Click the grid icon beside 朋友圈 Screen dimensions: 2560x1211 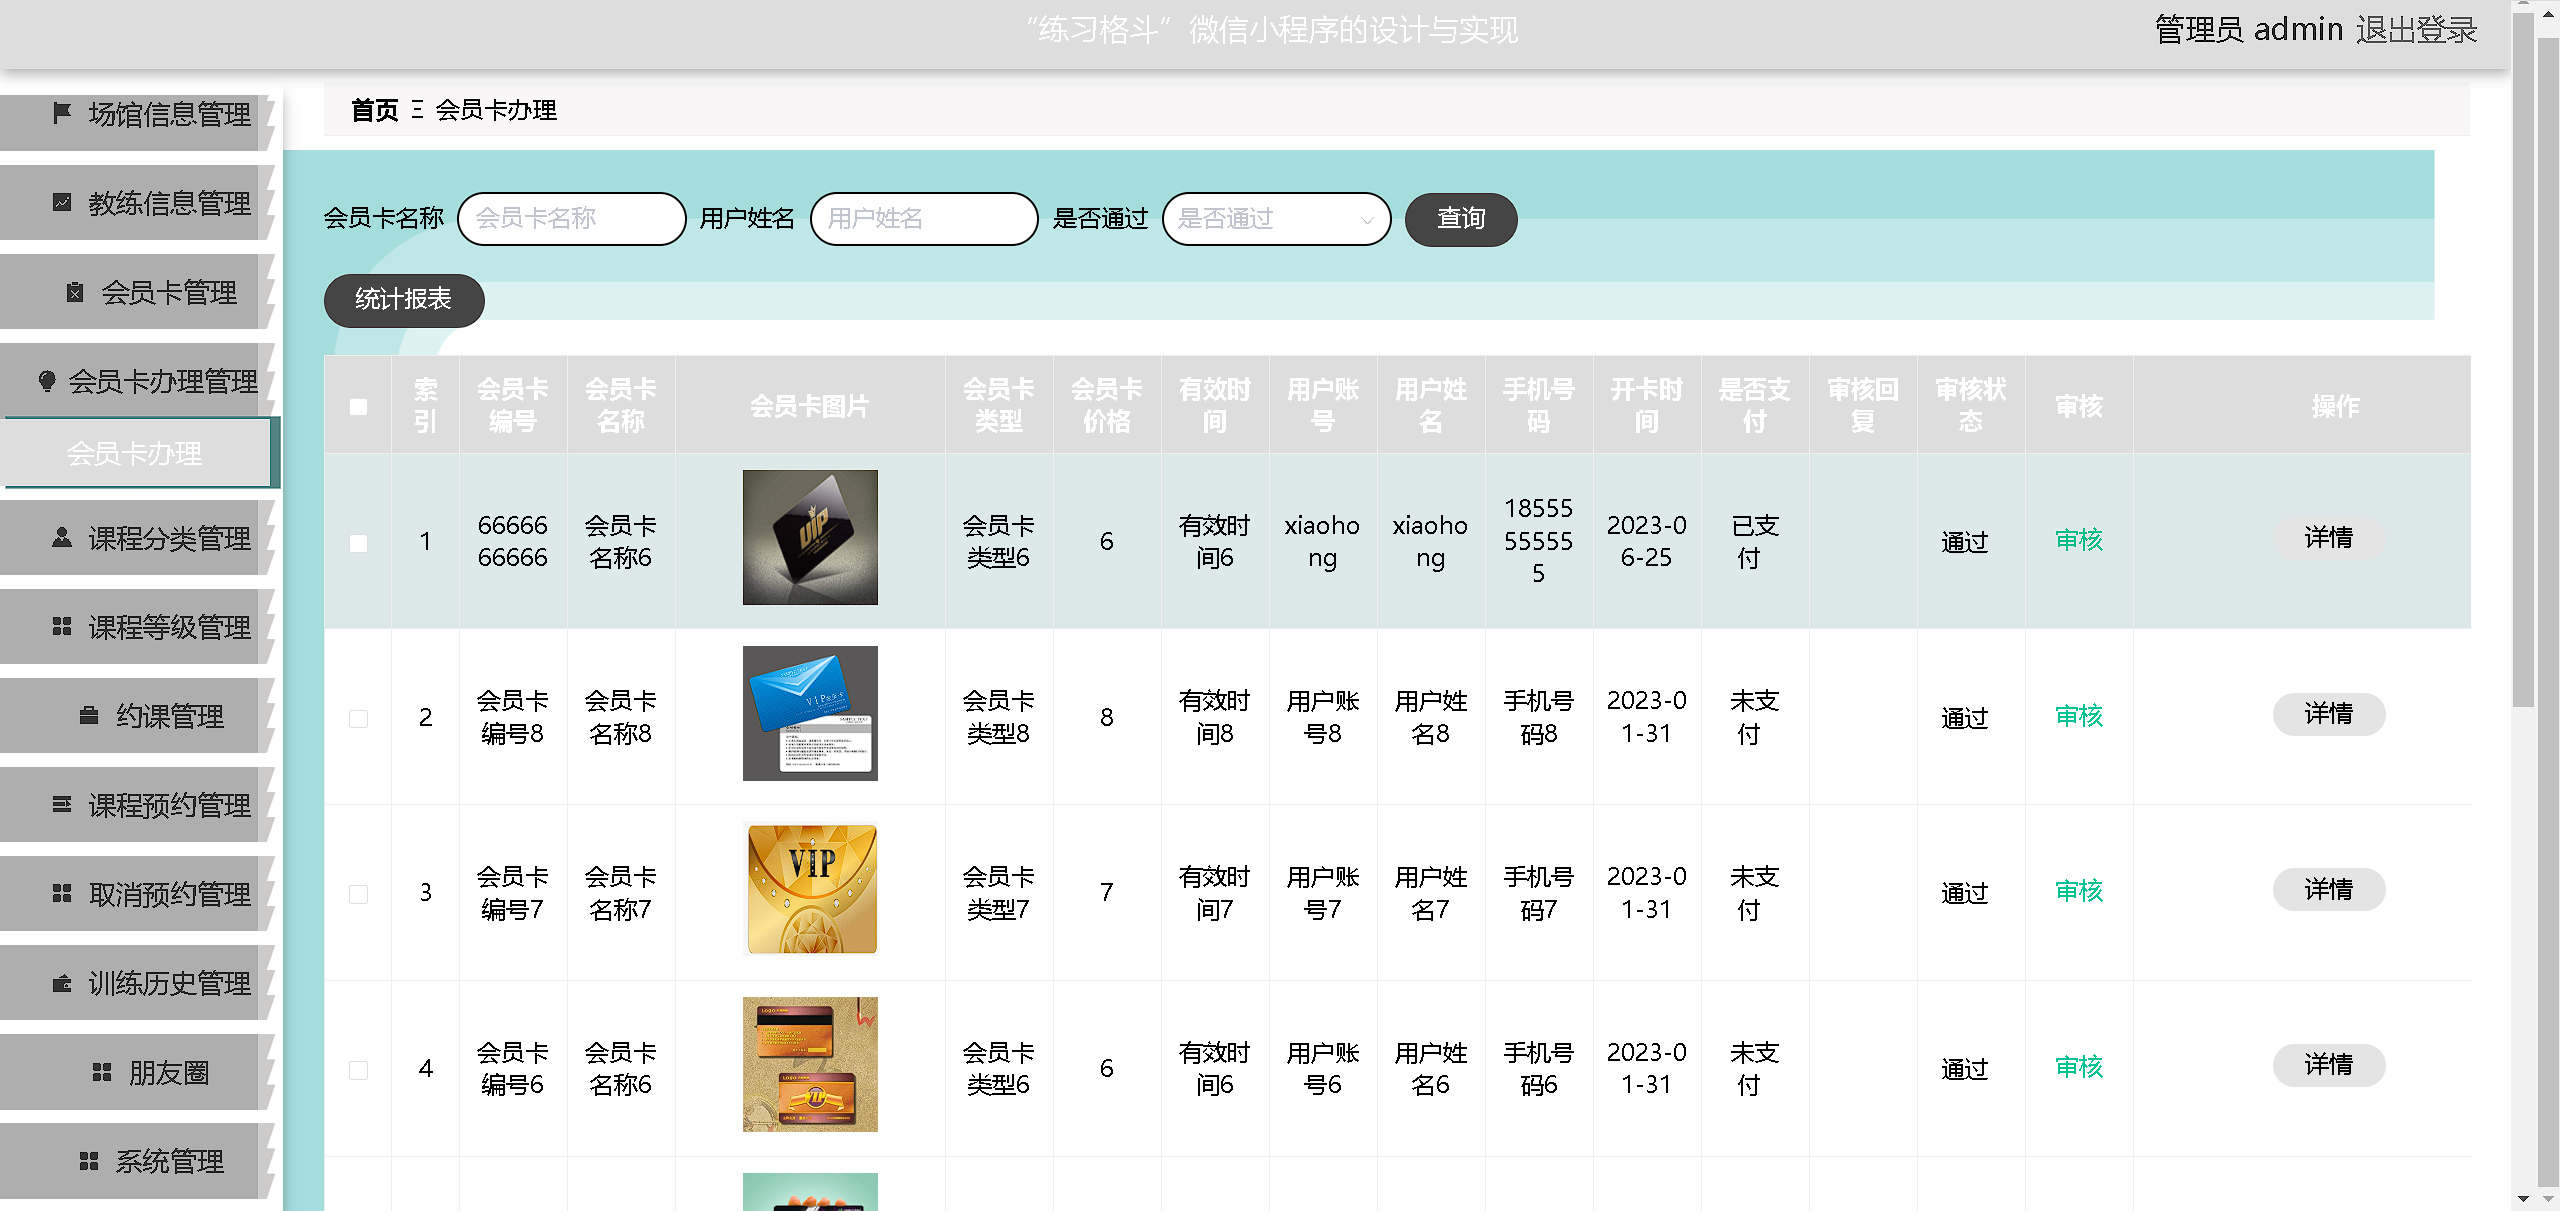click(102, 1072)
